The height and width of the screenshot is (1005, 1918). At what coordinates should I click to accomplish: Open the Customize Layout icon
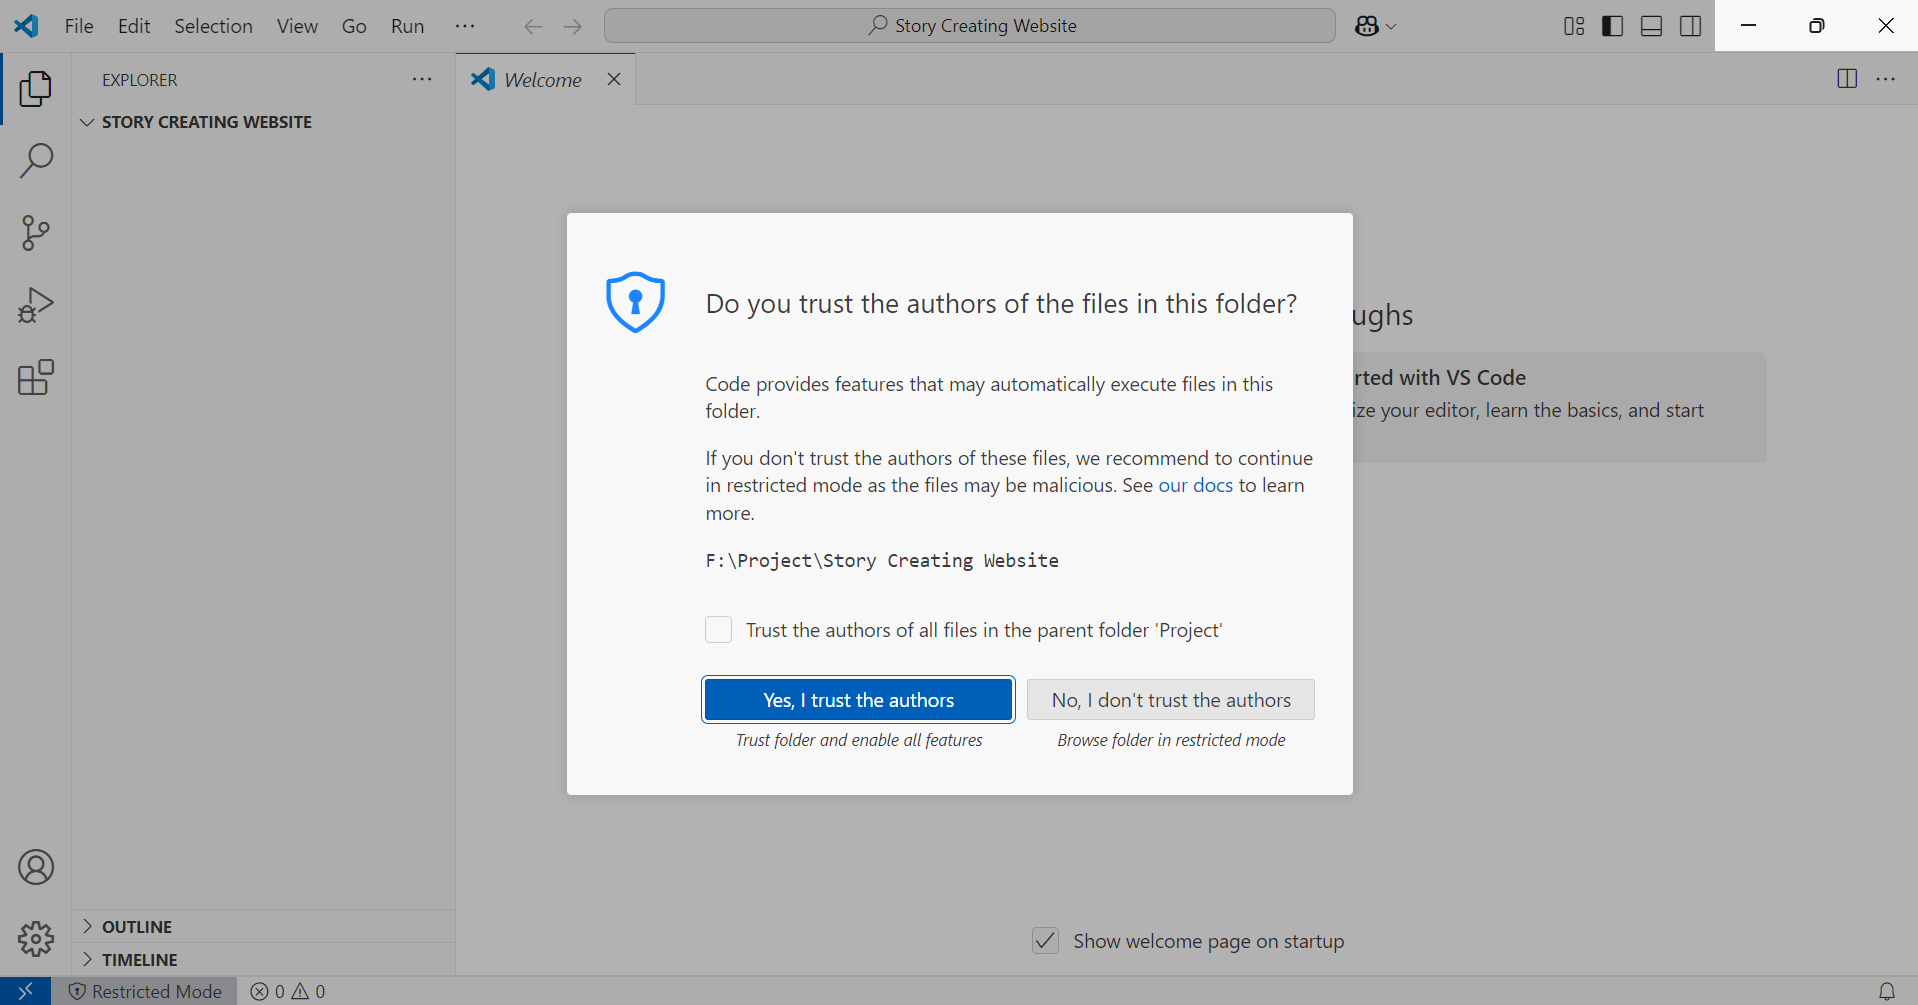click(x=1574, y=26)
